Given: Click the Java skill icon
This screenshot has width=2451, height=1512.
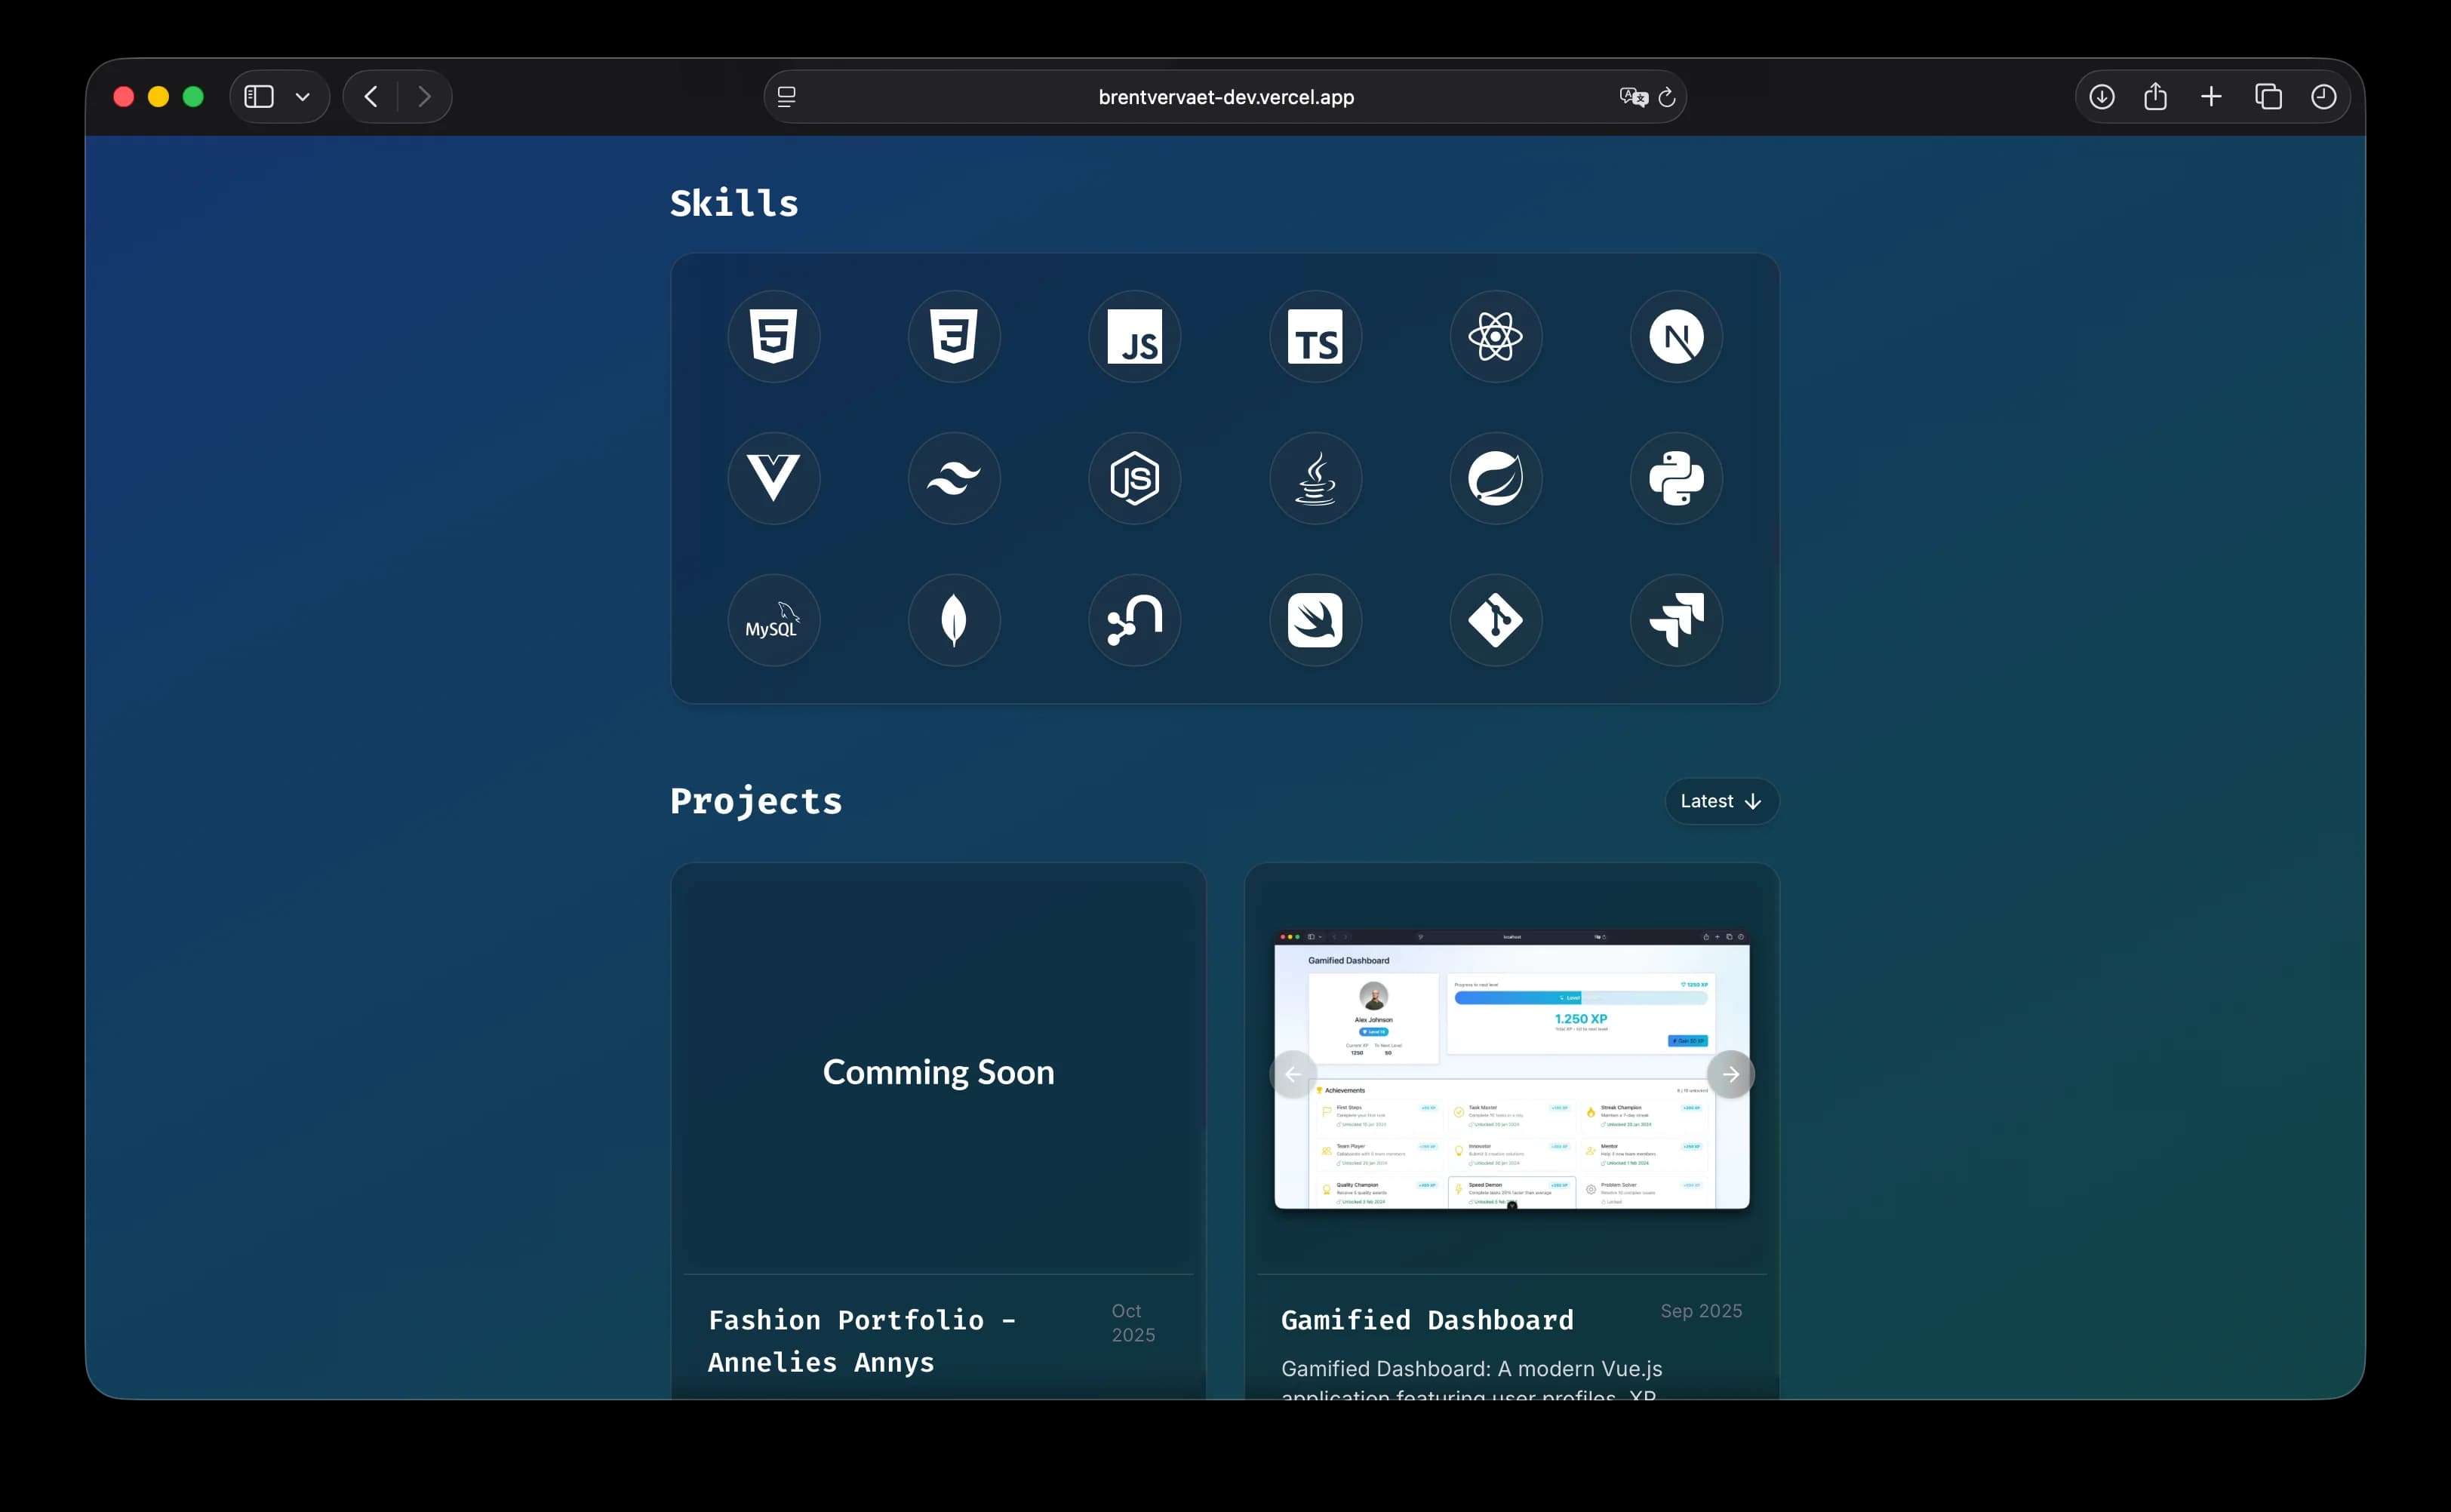Looking at the screenshot, I should tap(1315, 478).
